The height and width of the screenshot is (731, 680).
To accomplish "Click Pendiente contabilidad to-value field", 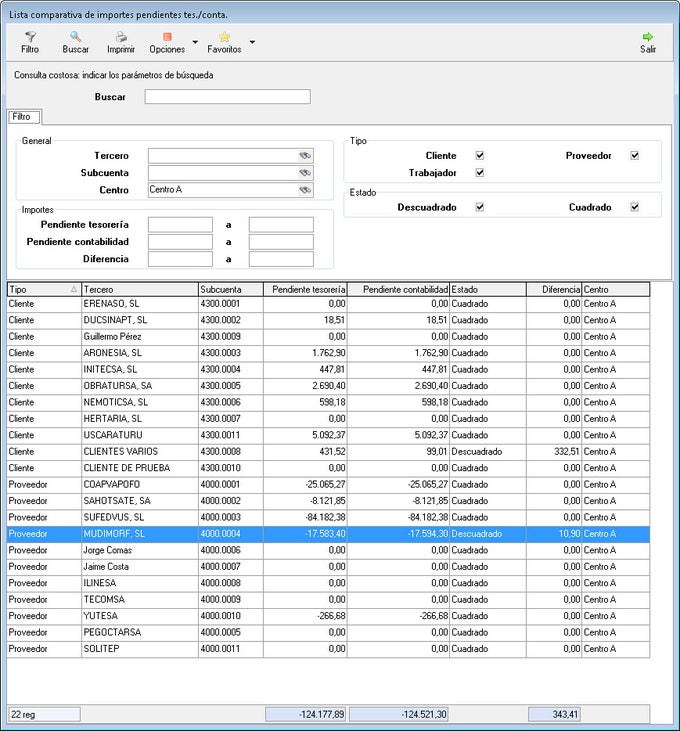I will coord(281,242).
